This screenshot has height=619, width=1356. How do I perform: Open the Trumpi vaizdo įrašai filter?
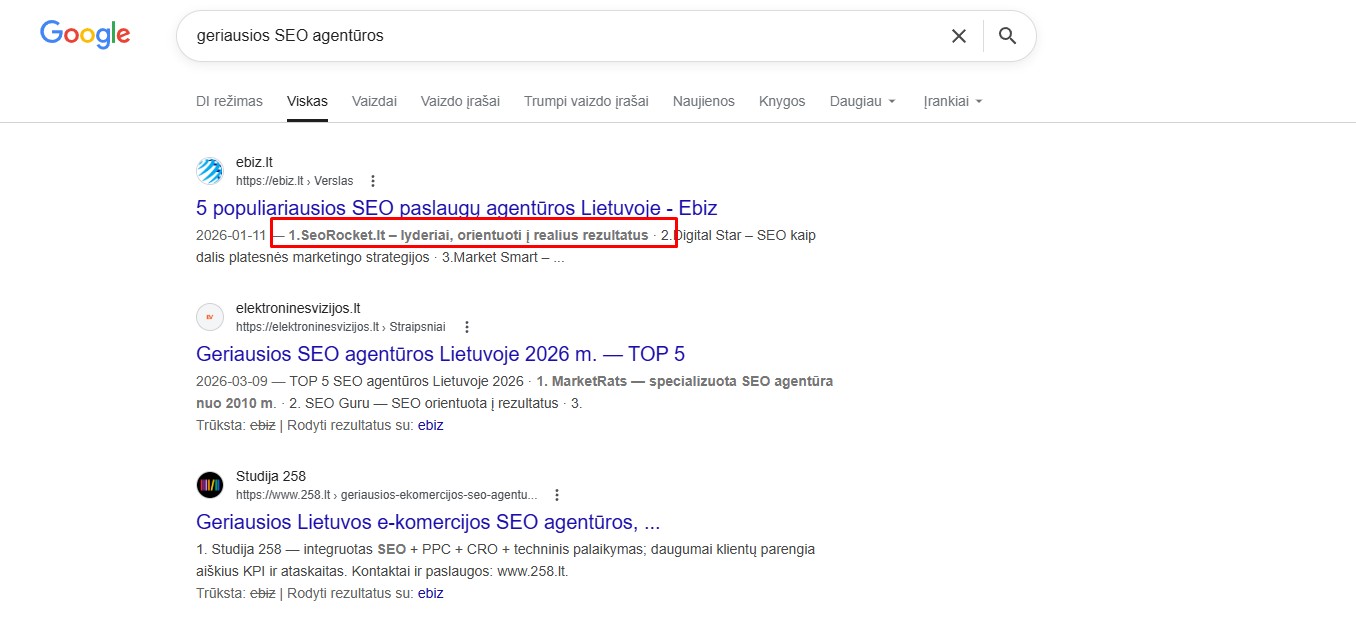coord(586,100)
